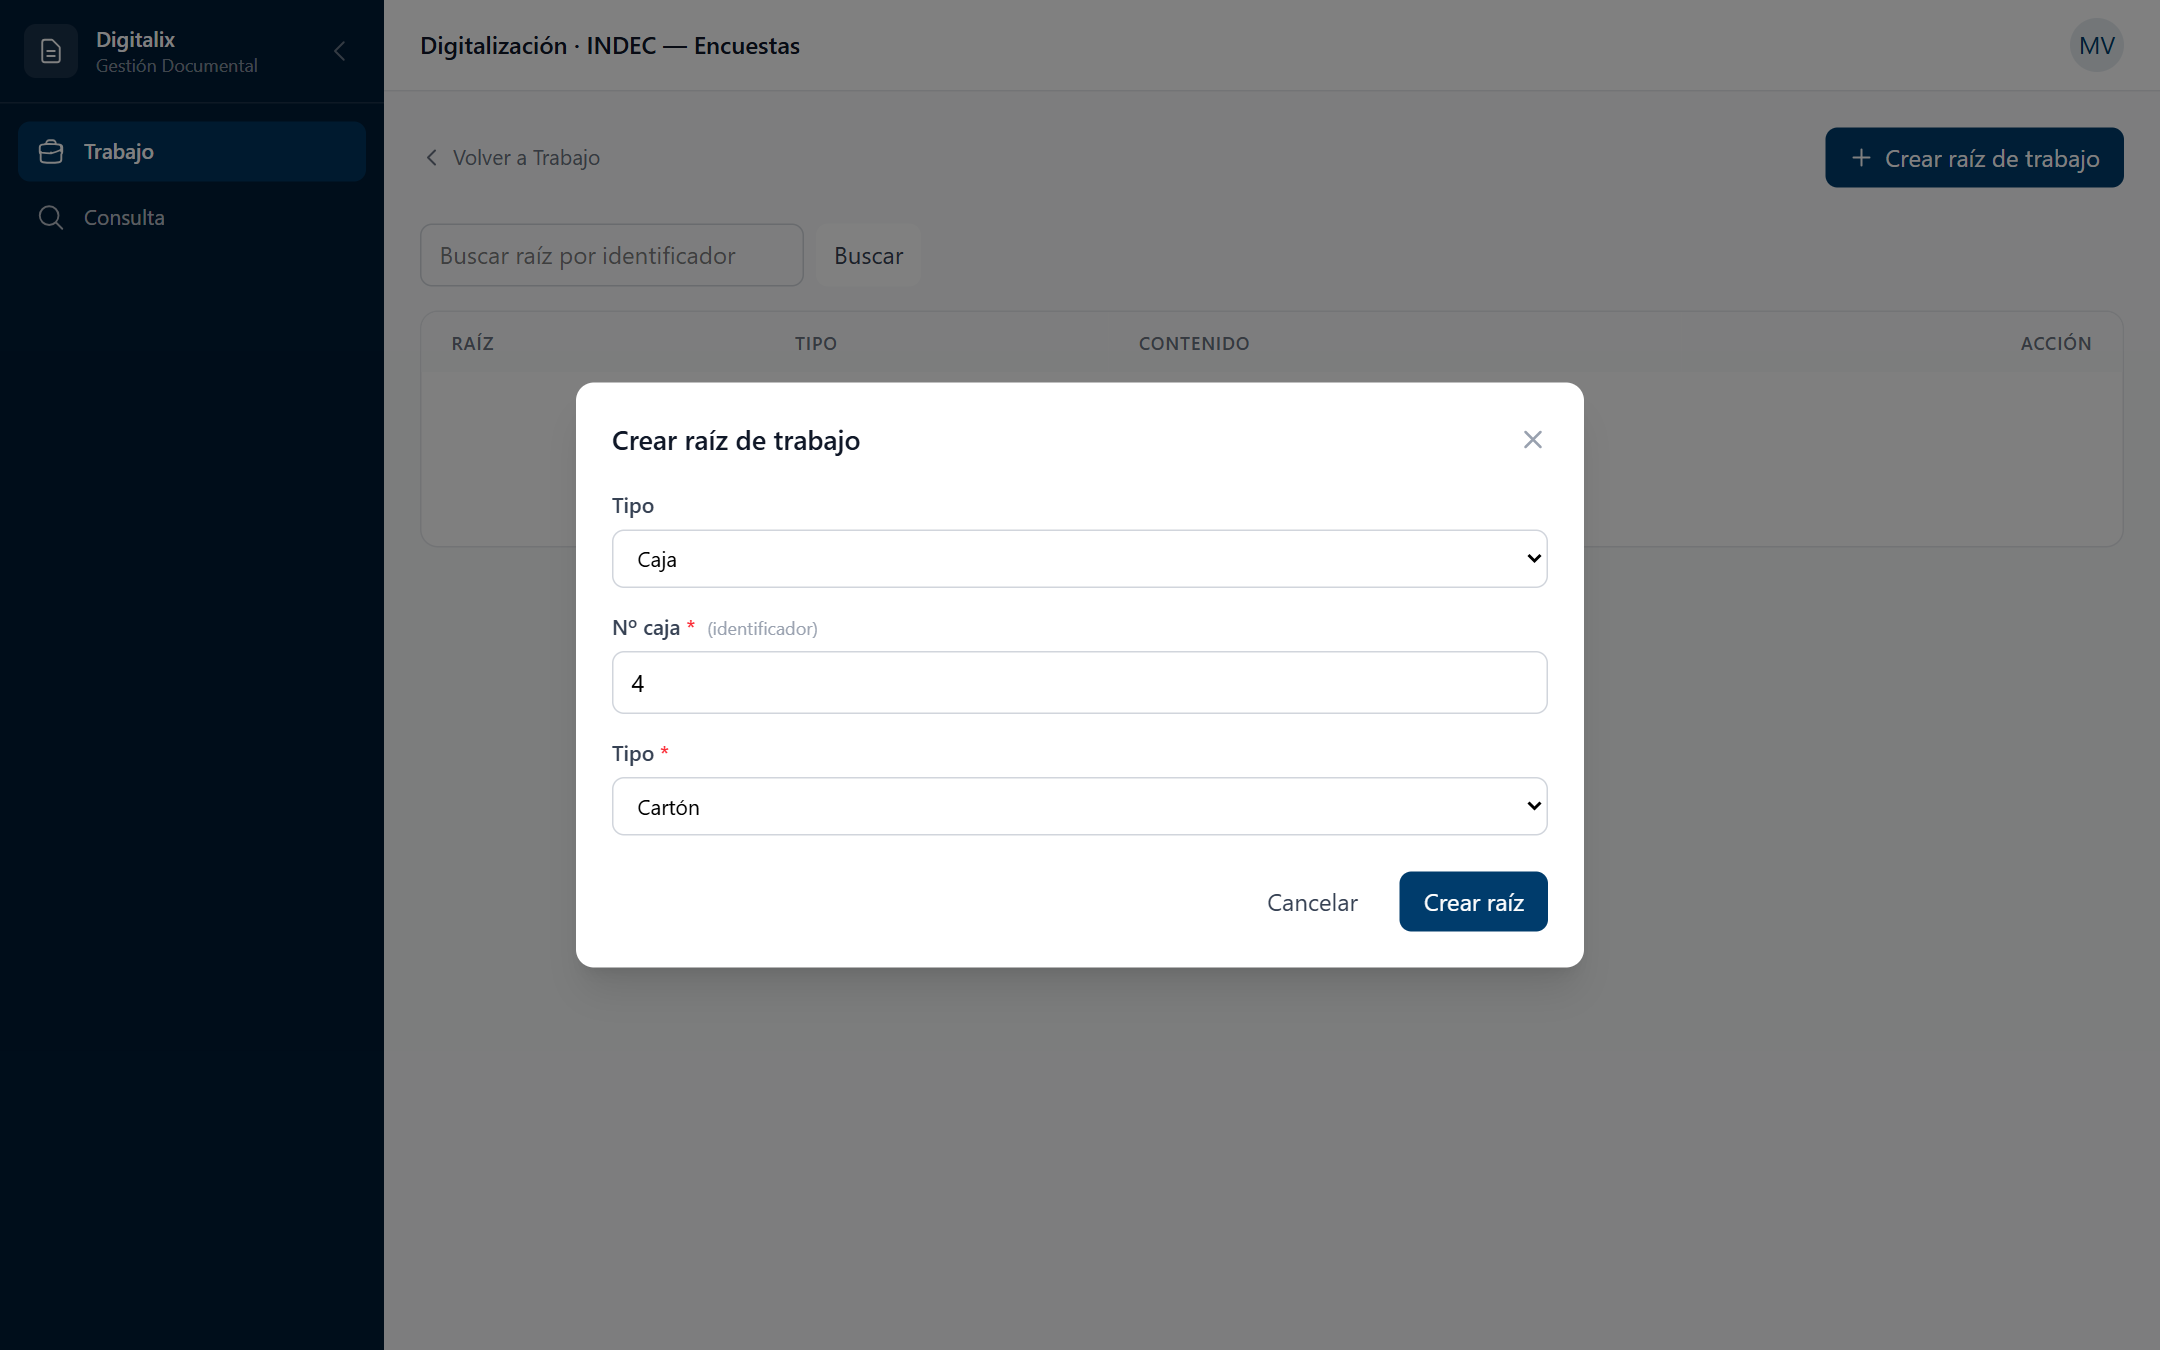Collapse the sidebar with the chevron
Viewport: 2160px width, 1350px height.
[x=340, y=51]
